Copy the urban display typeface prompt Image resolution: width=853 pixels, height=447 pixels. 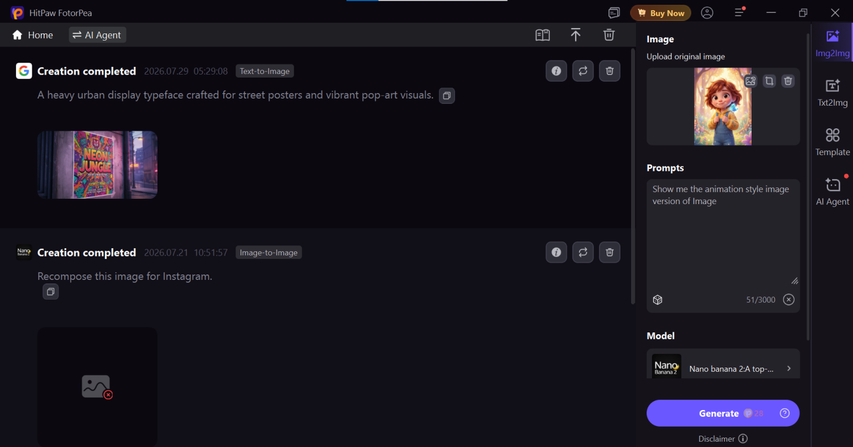click(x=447, y=96)
